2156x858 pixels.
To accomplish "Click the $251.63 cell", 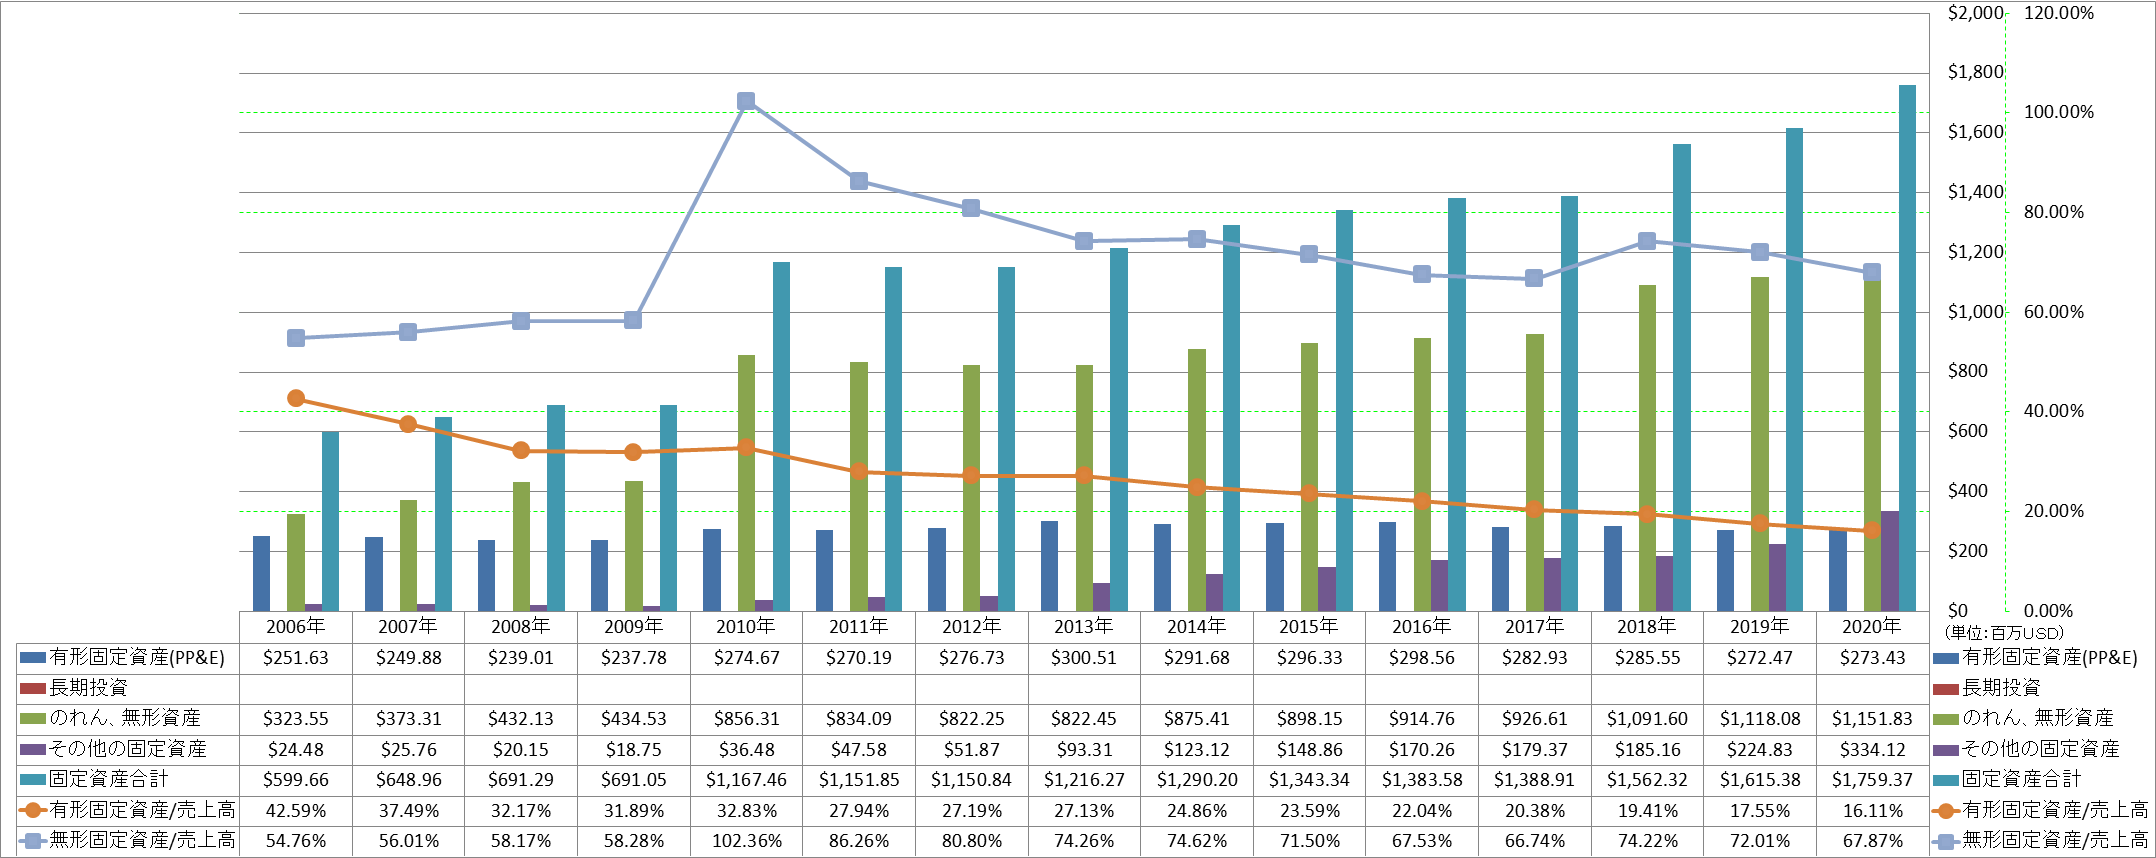I will (296, 658).
